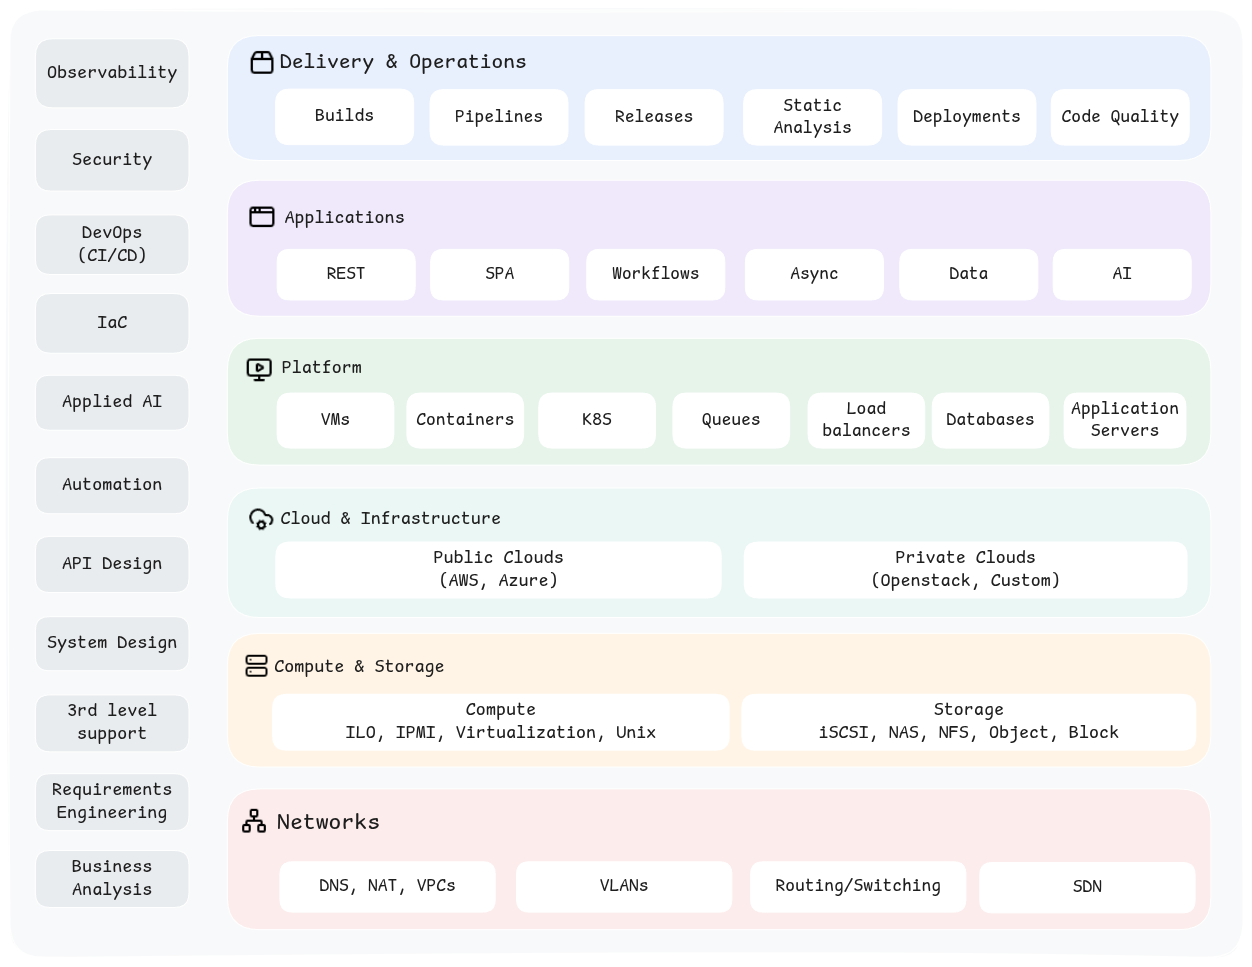Select the Workflows card in Applications
The width and height of the screenshot is (1252, 967).
click(655, 273)
